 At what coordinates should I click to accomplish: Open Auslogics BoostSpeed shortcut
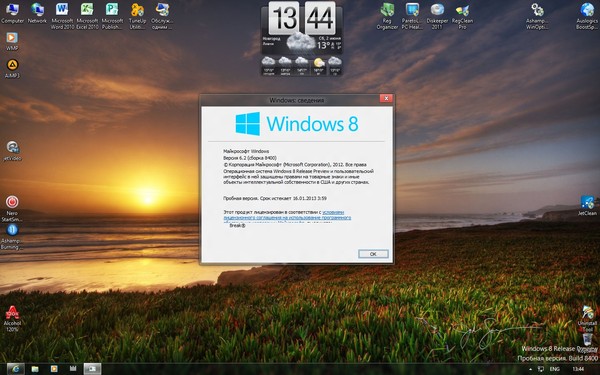coord(587,16)
